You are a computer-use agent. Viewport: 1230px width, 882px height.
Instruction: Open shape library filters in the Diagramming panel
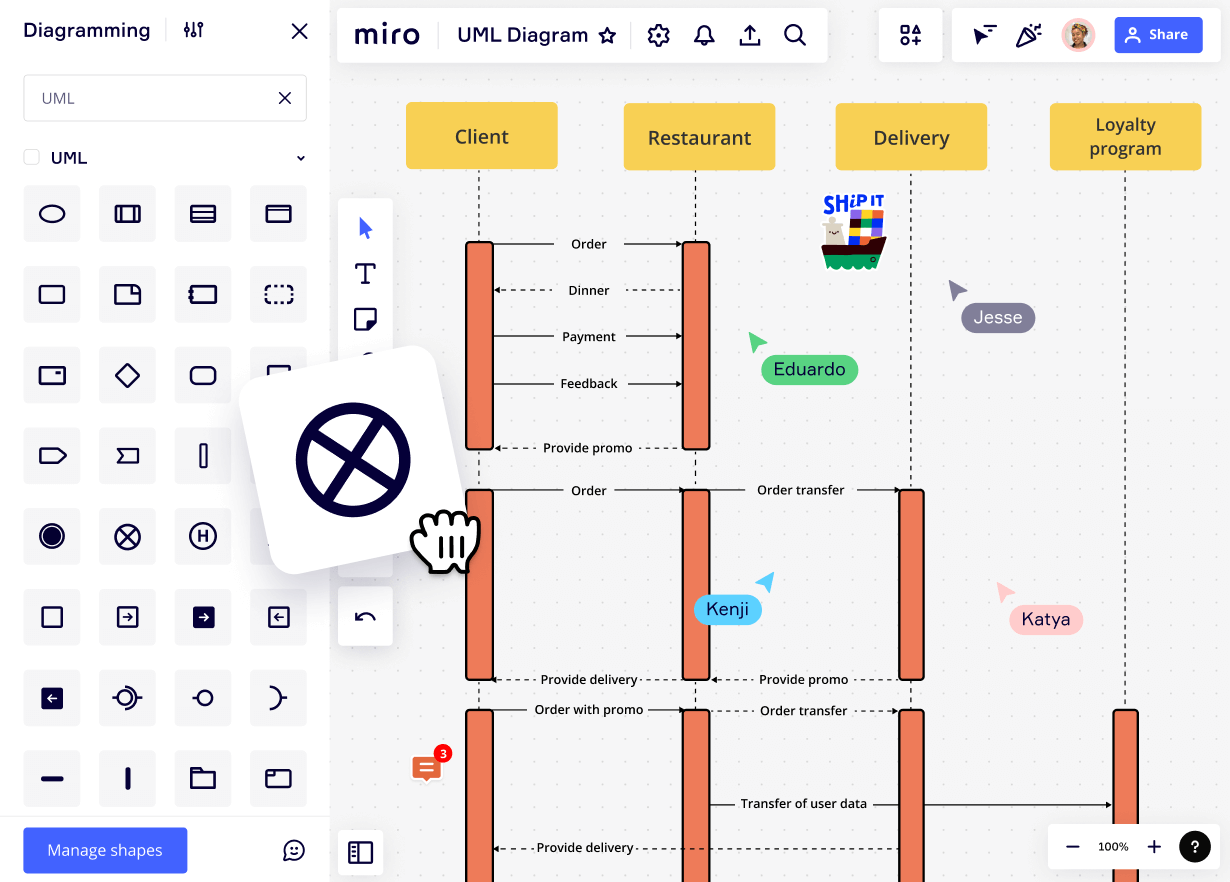coord(193,30)
